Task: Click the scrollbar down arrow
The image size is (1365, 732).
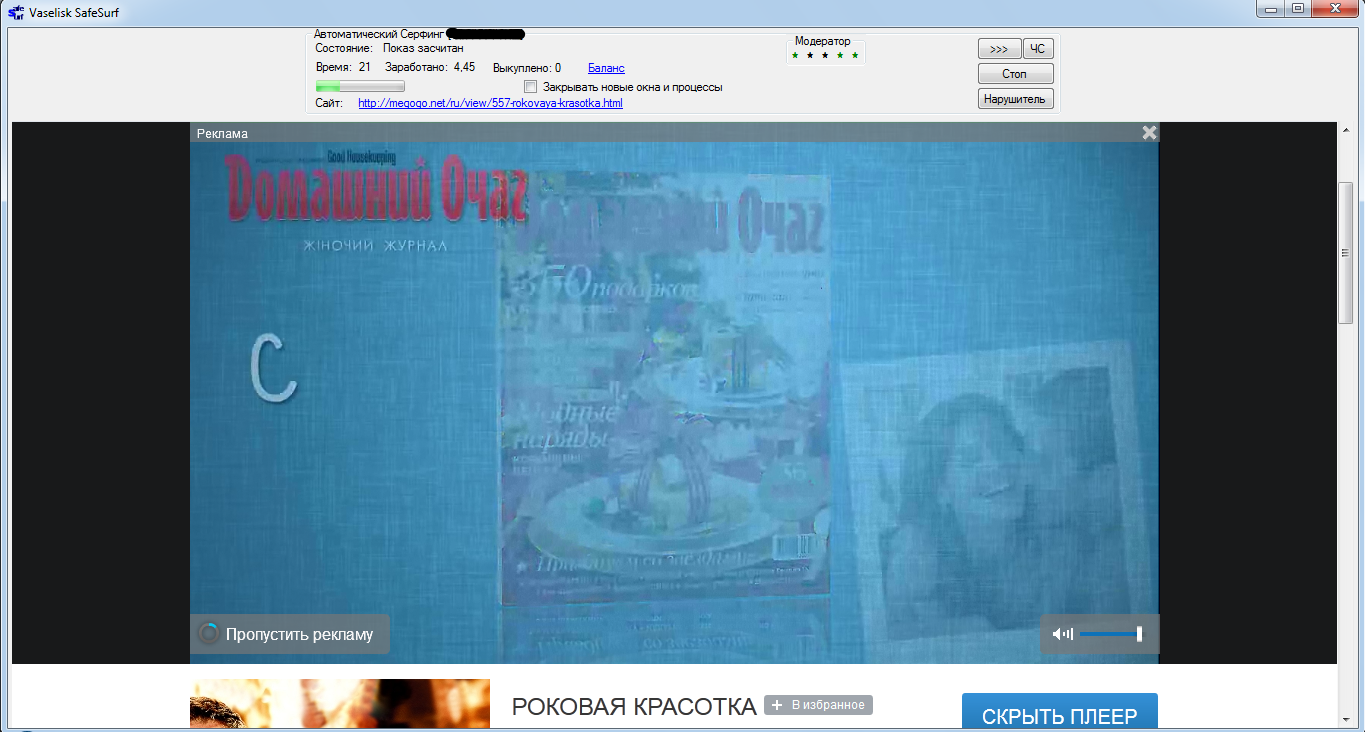Action: [x=1346, y=718]
